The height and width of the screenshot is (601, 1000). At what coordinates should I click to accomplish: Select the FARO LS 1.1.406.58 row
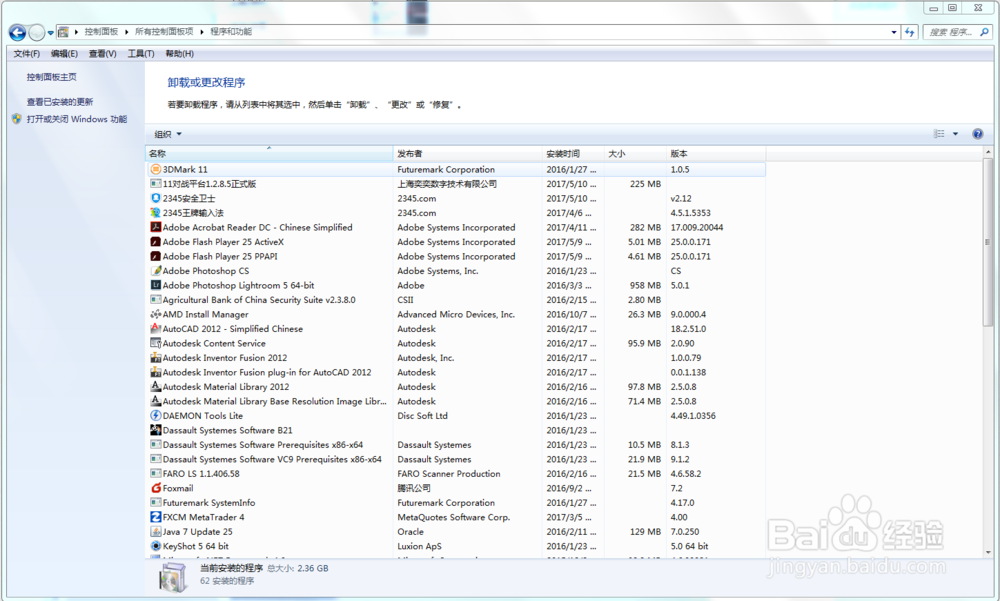[x=456, y=474]
